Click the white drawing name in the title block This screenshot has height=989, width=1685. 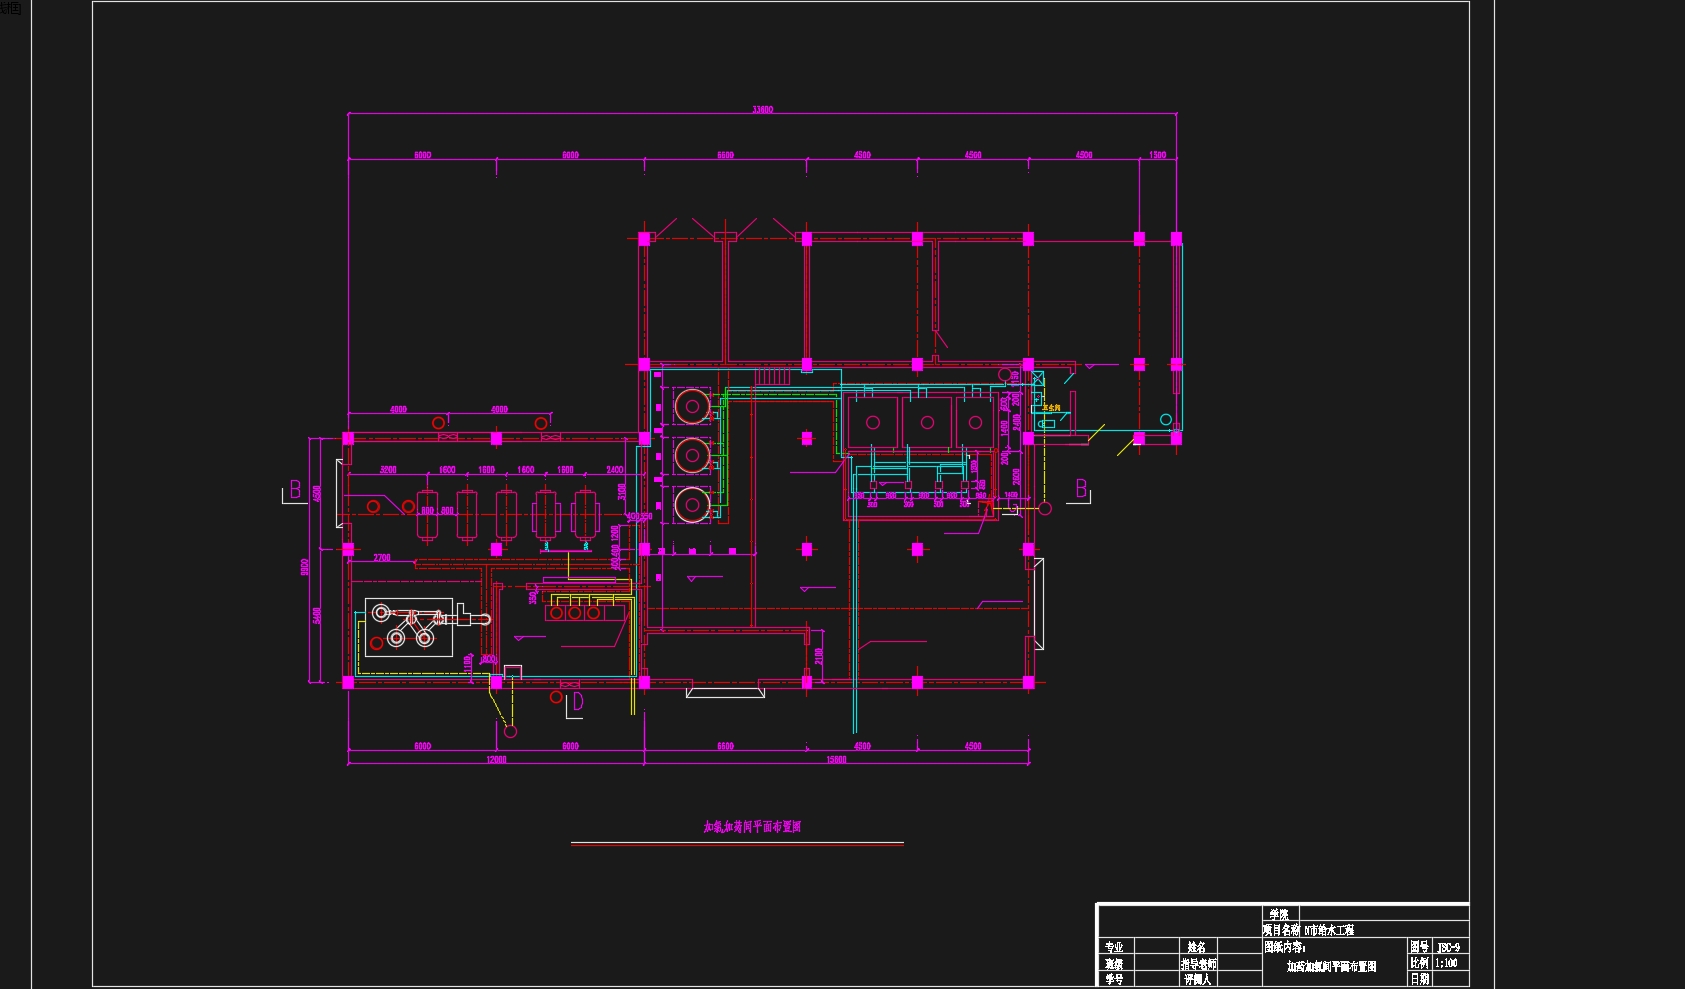(x=1331, y=967)
